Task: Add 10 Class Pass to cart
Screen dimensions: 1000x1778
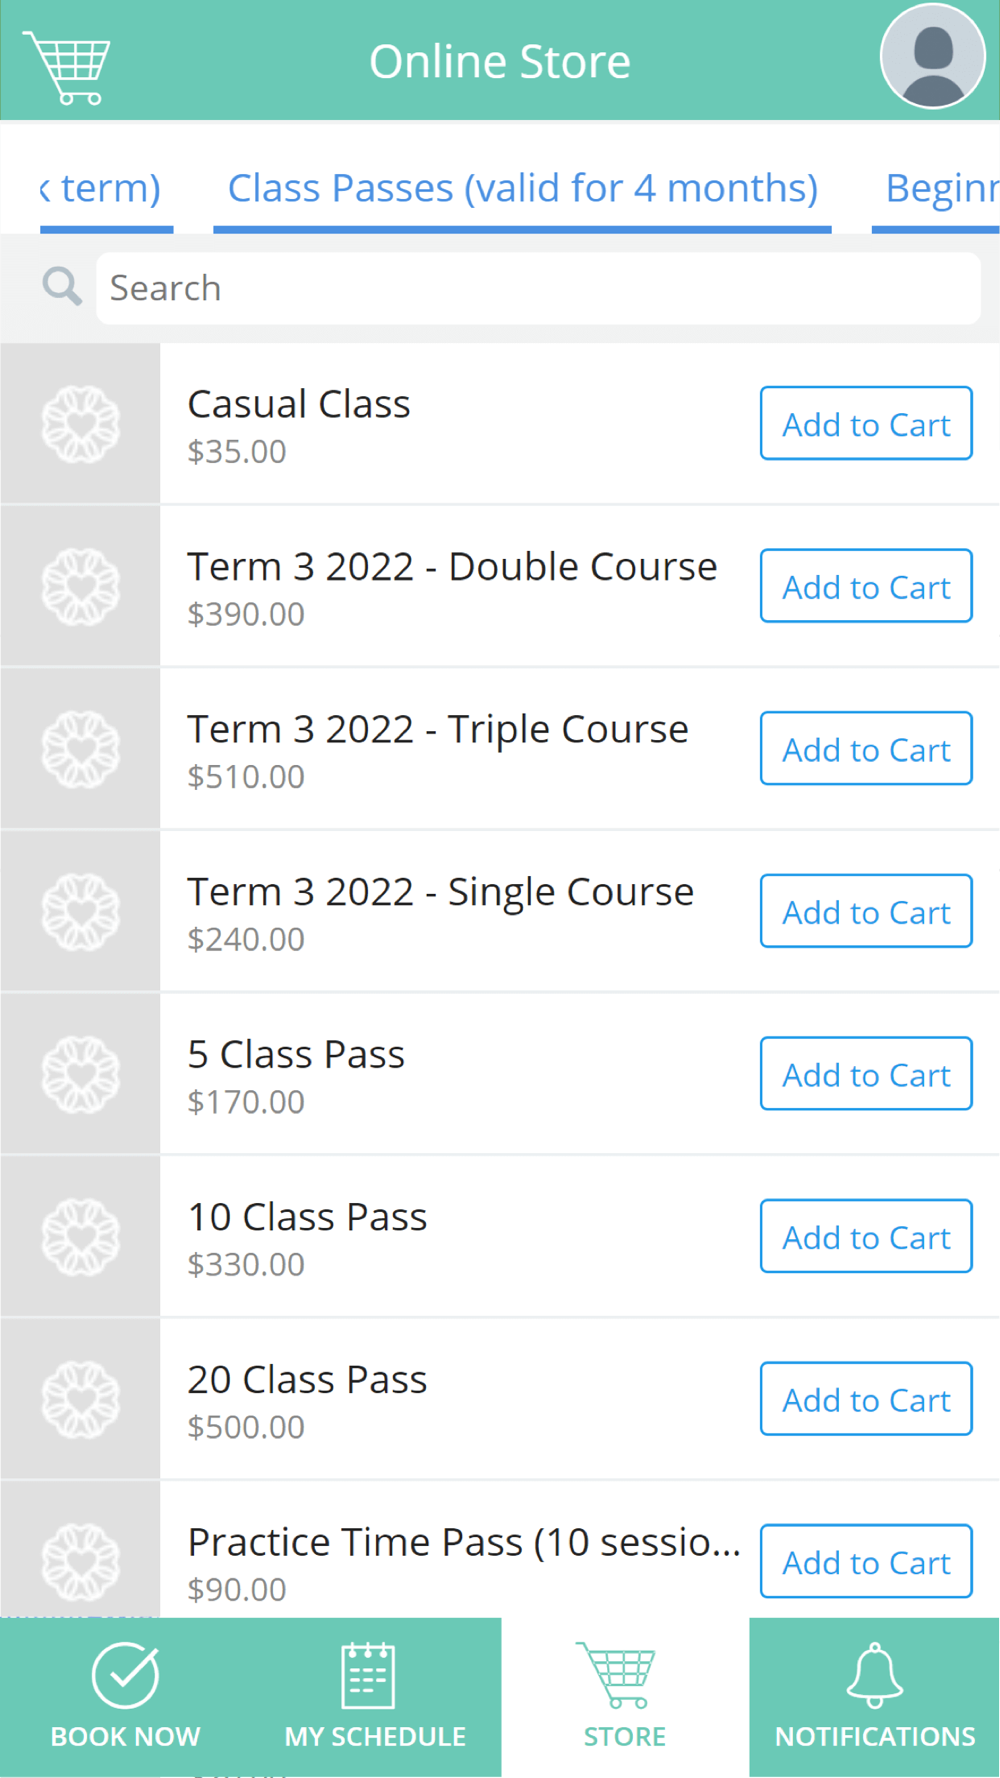Action: point(866,1237)
